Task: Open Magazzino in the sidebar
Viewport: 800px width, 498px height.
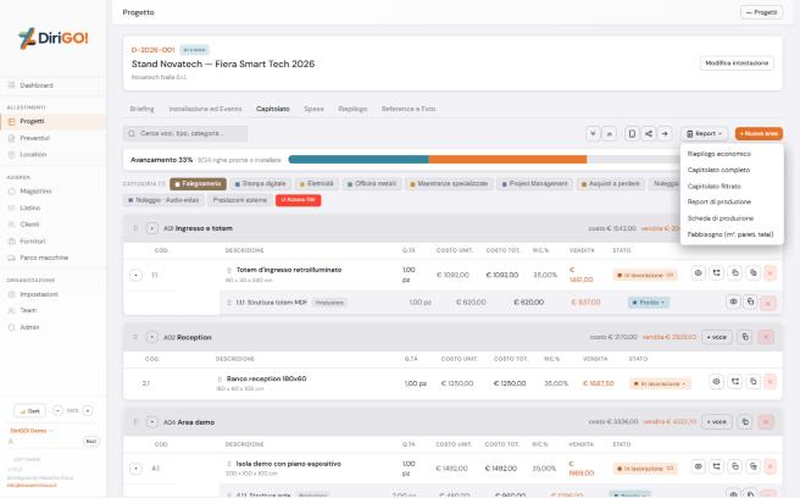Action: 53,191
